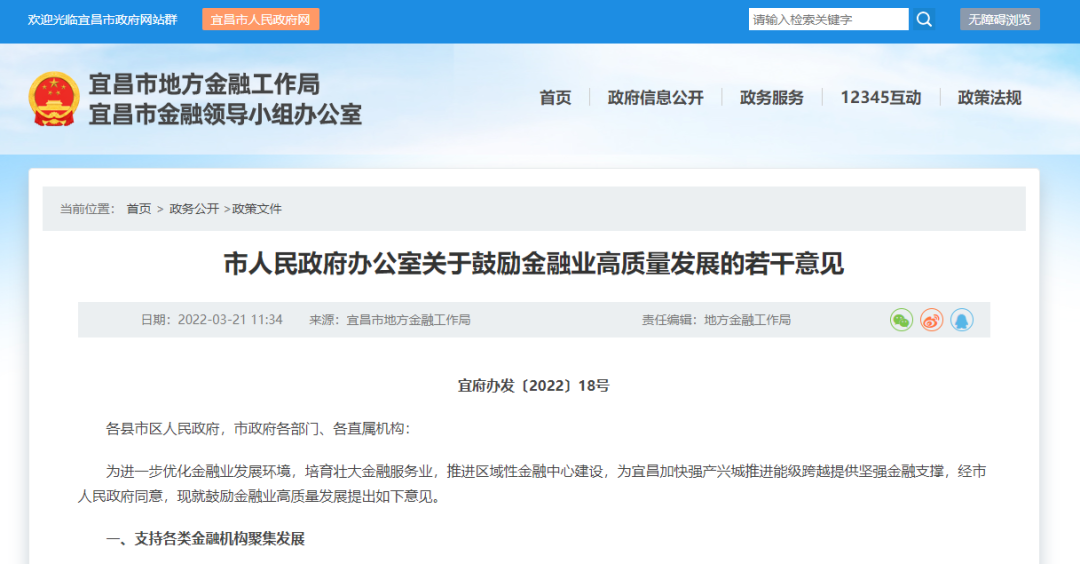Click the search magnifier icon
Image resolution: width=1080 pixels, height=564 pixels.
[924, 19]
